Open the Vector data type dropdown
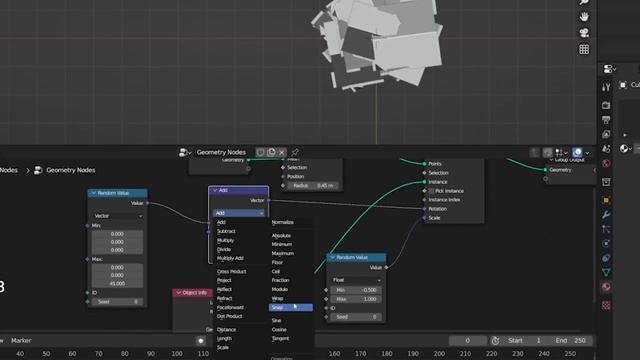640x360 pixels. pos(118,216)
